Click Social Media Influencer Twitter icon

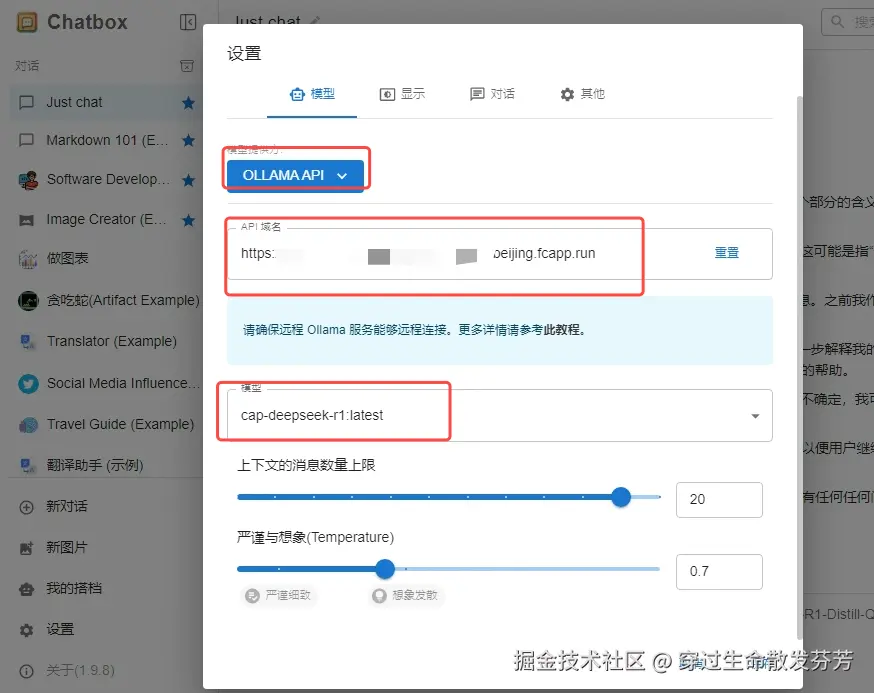coord(28,384)
